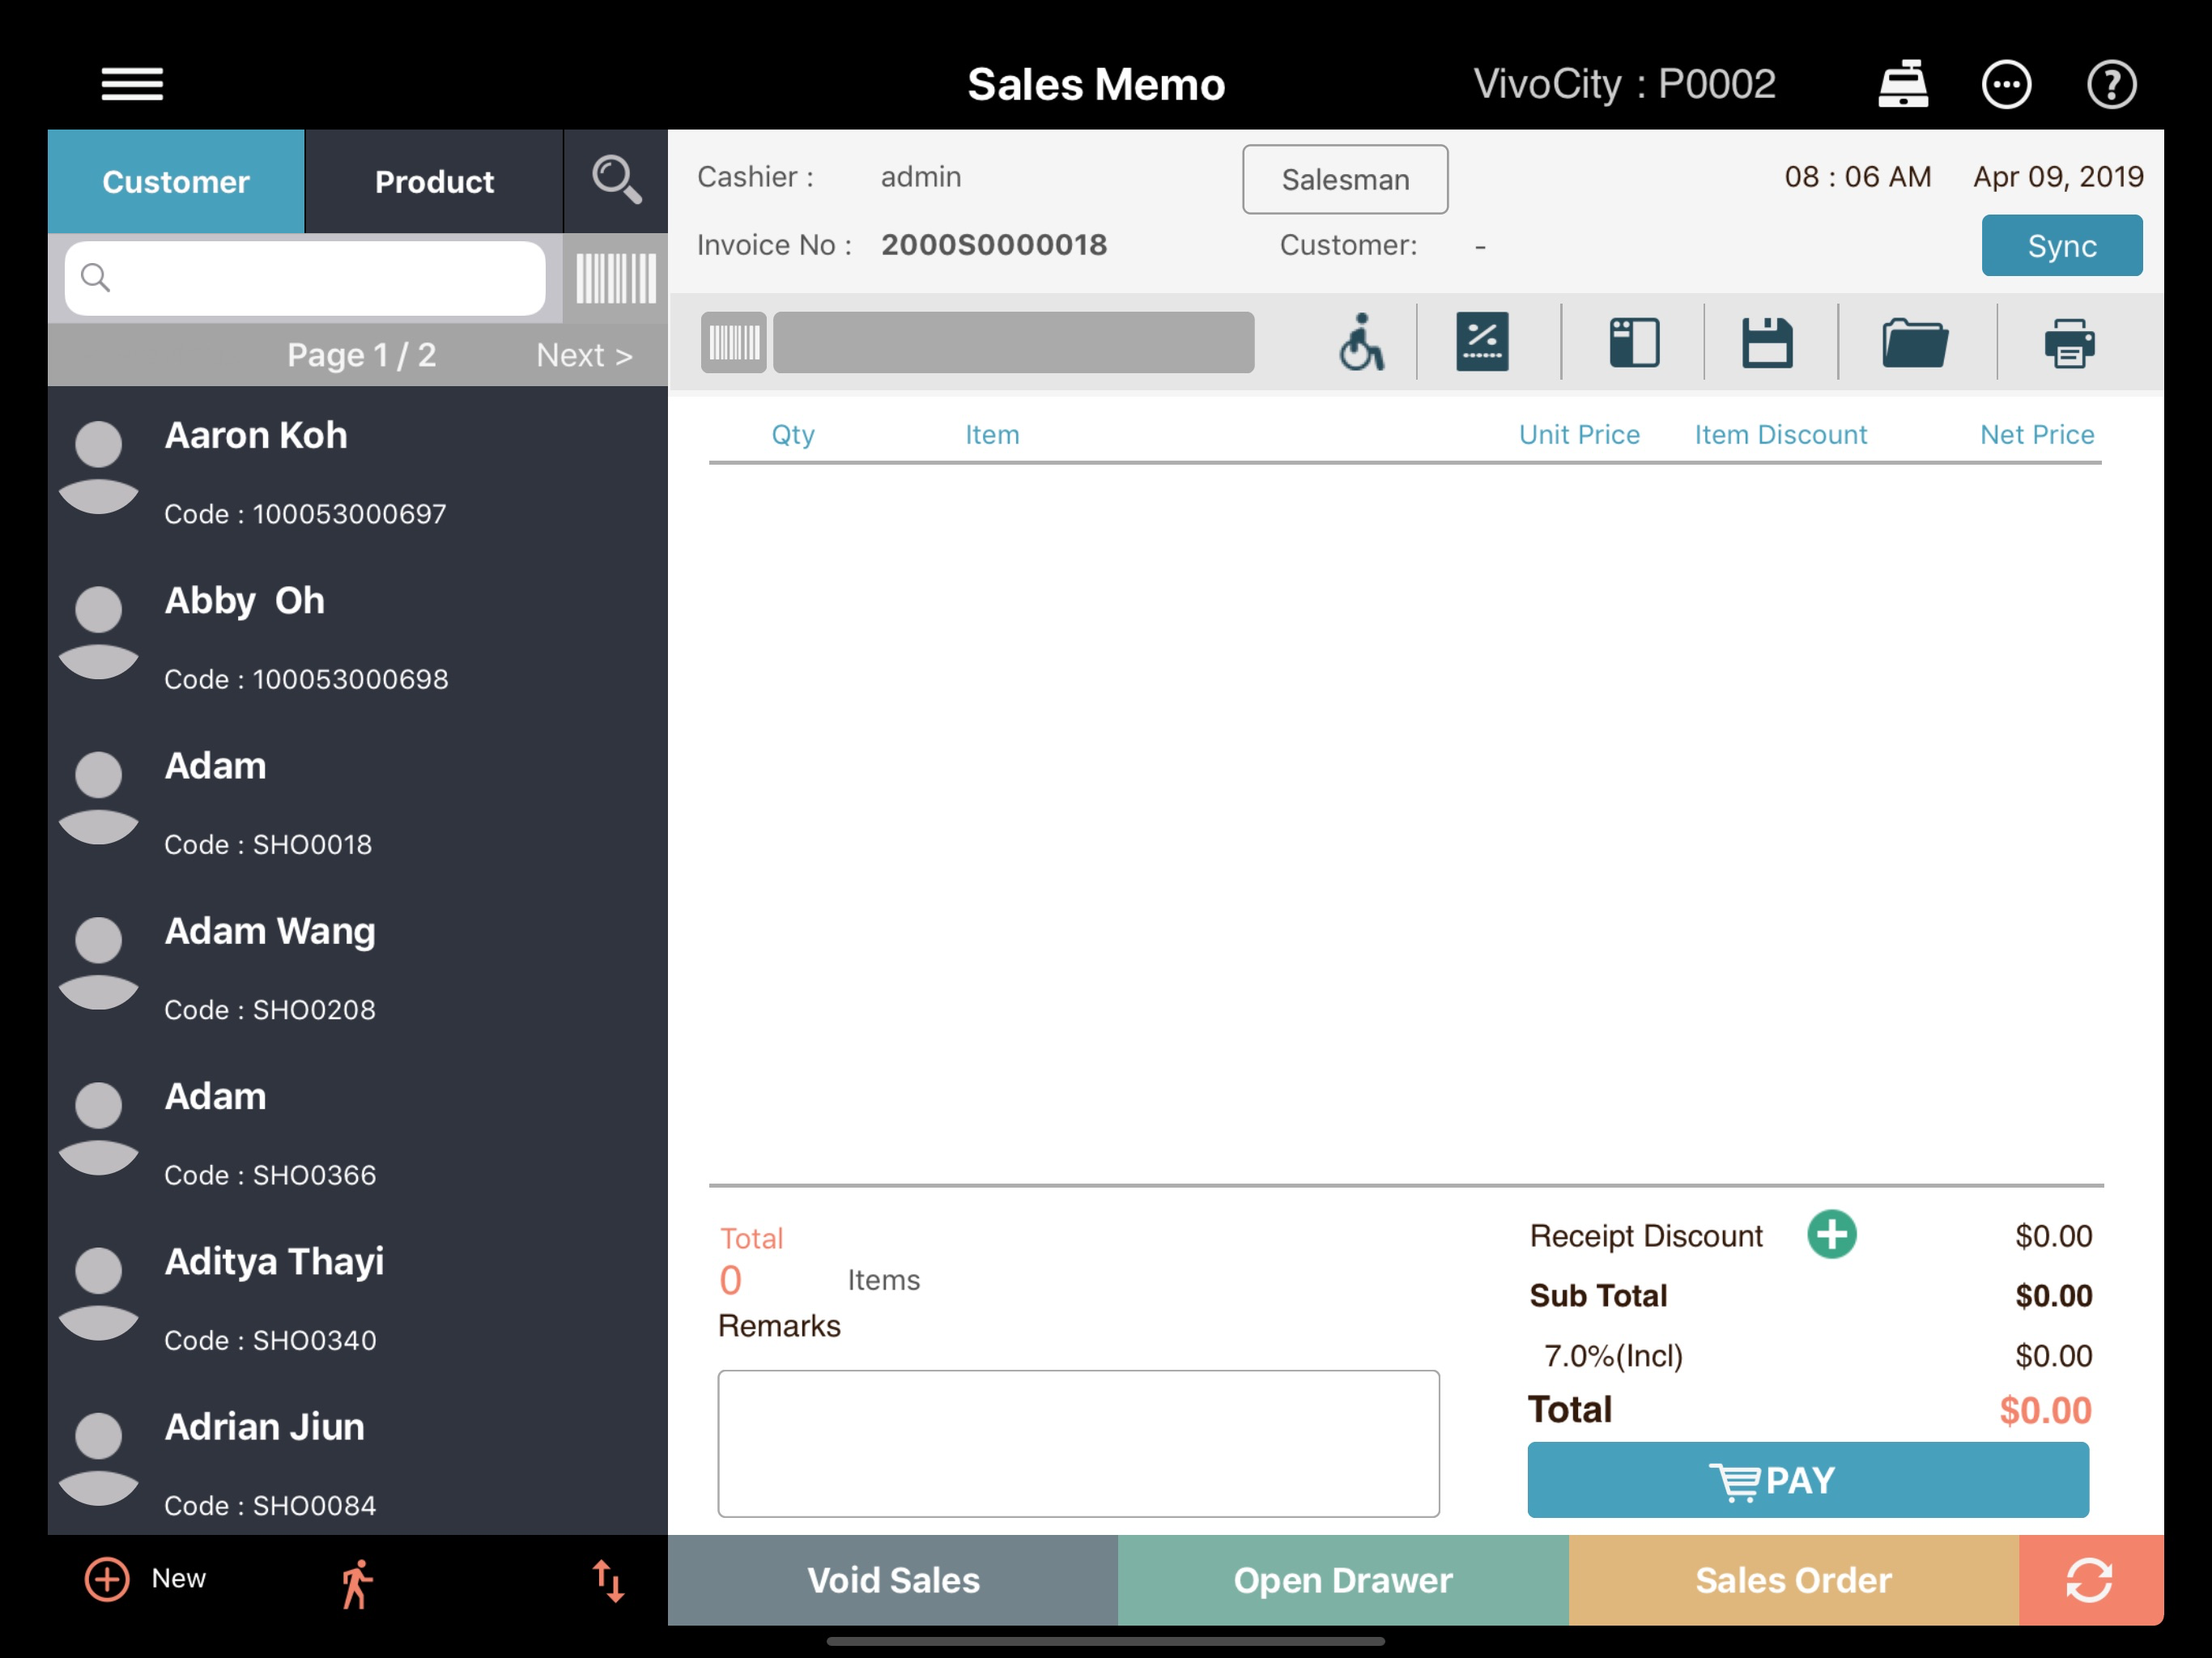
Task: Tap the customer barcode scan icon
Action: coord(616,278)
